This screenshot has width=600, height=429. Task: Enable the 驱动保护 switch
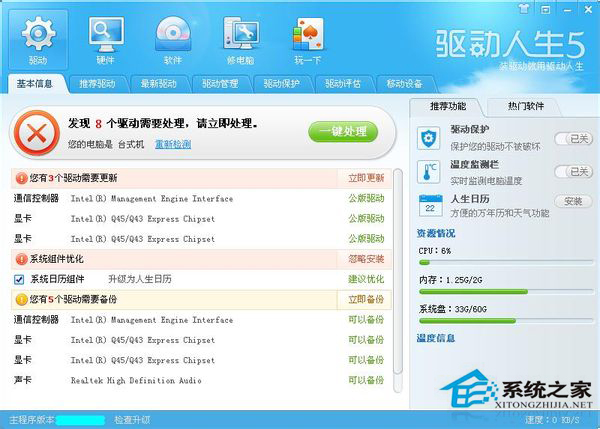[572, 139]
